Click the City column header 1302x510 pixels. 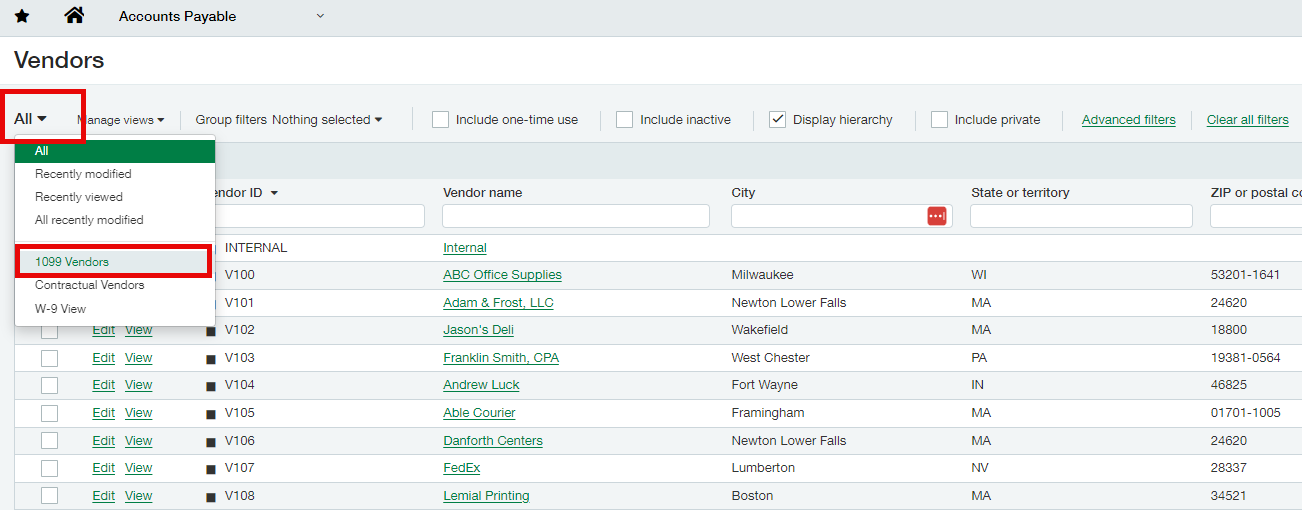[x=743, y=193]
